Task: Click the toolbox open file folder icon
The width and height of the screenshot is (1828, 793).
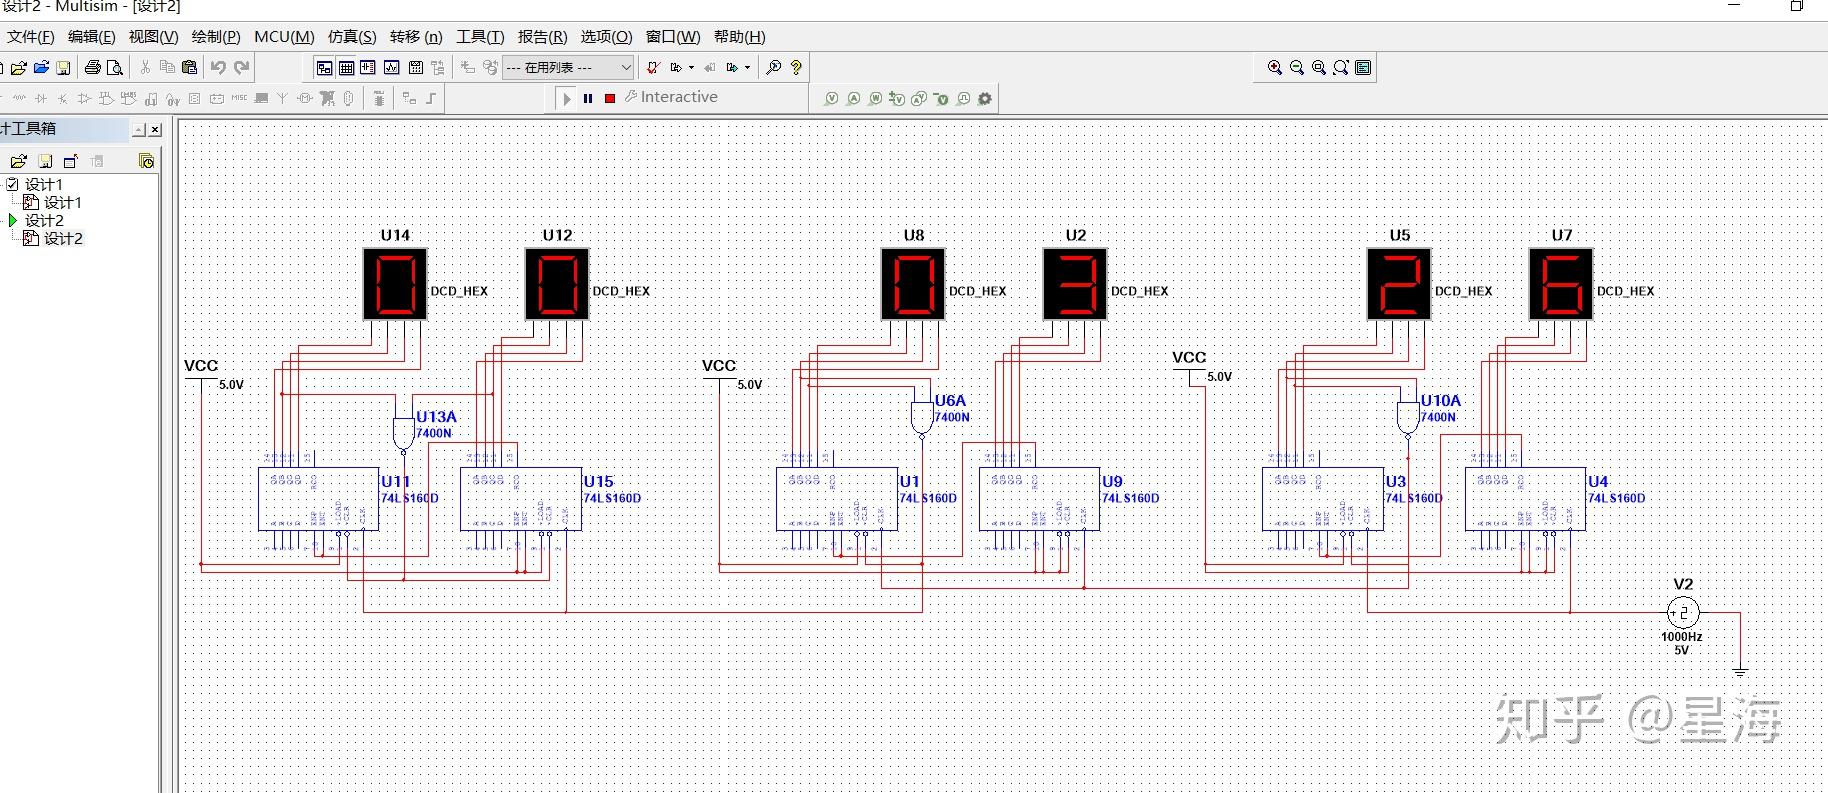Action: click(18, 161)
